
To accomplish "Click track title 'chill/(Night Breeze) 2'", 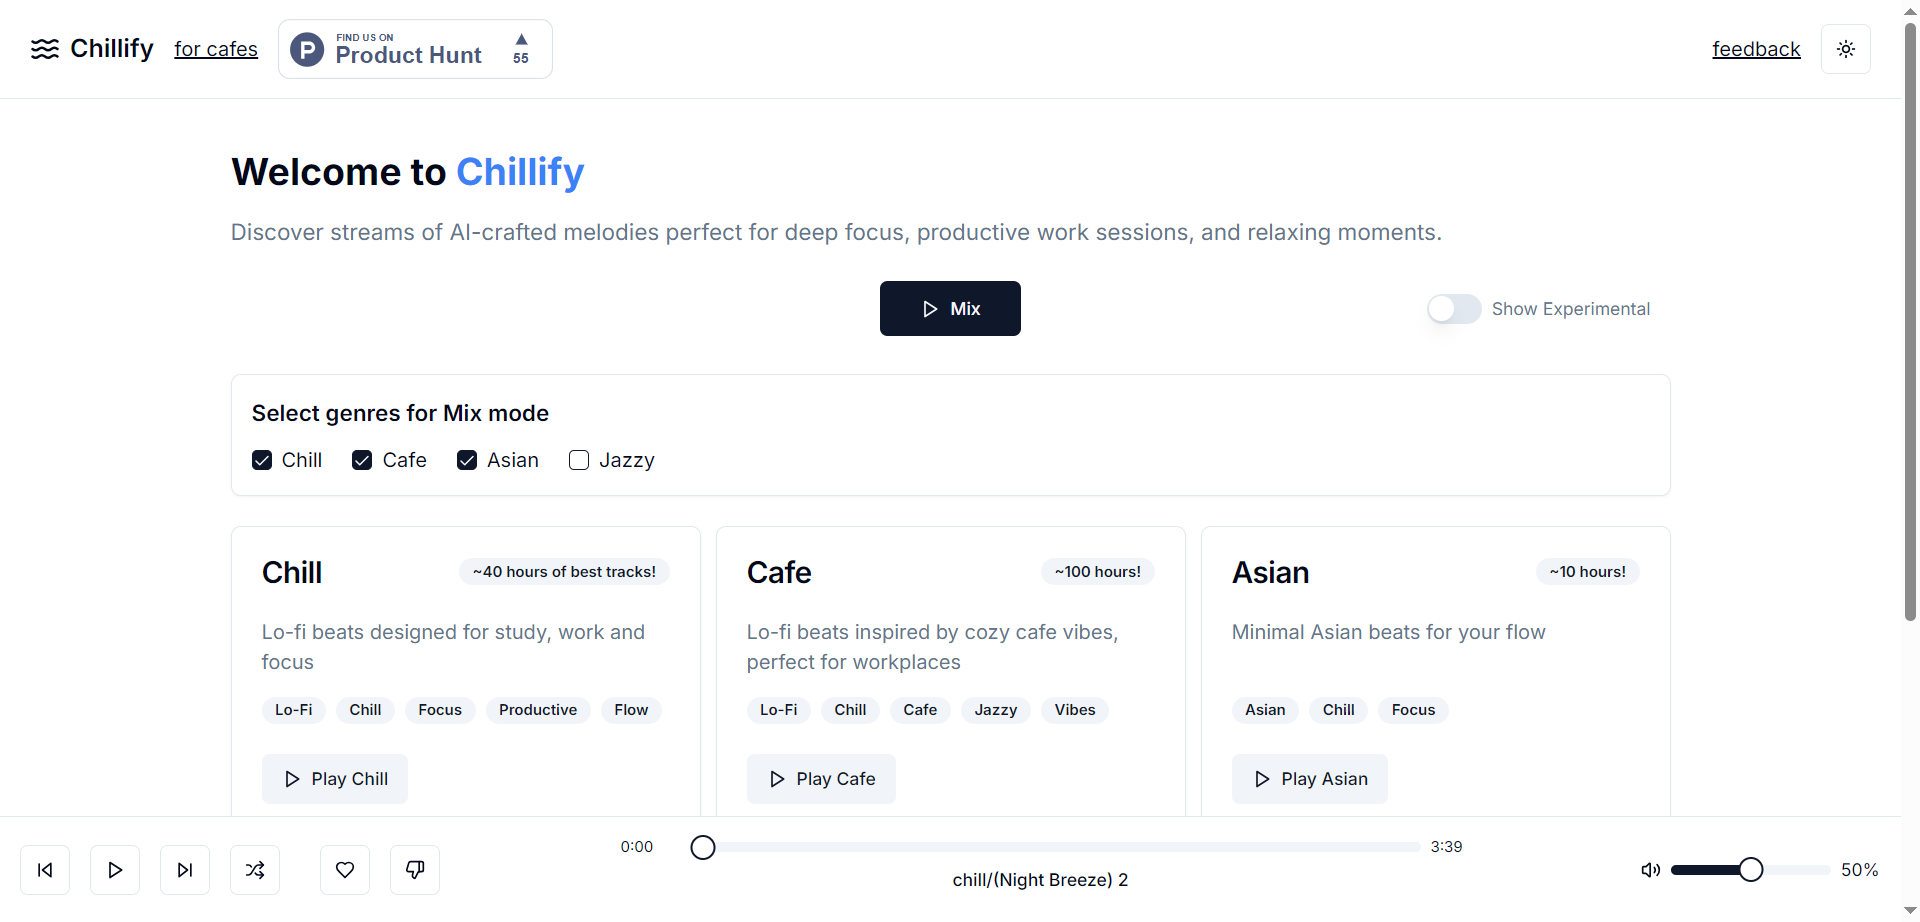I will click(1040, 880).
